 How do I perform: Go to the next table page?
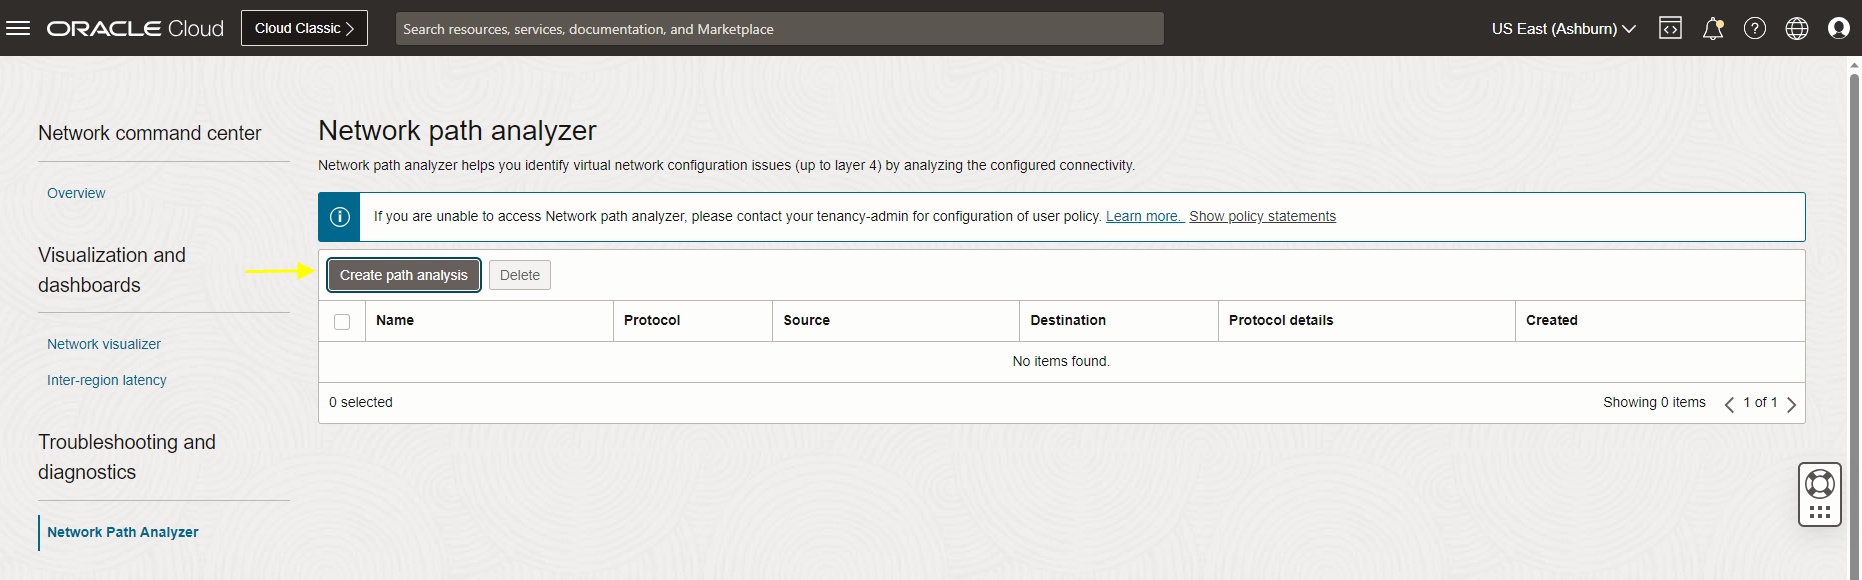coord(1791,404)
